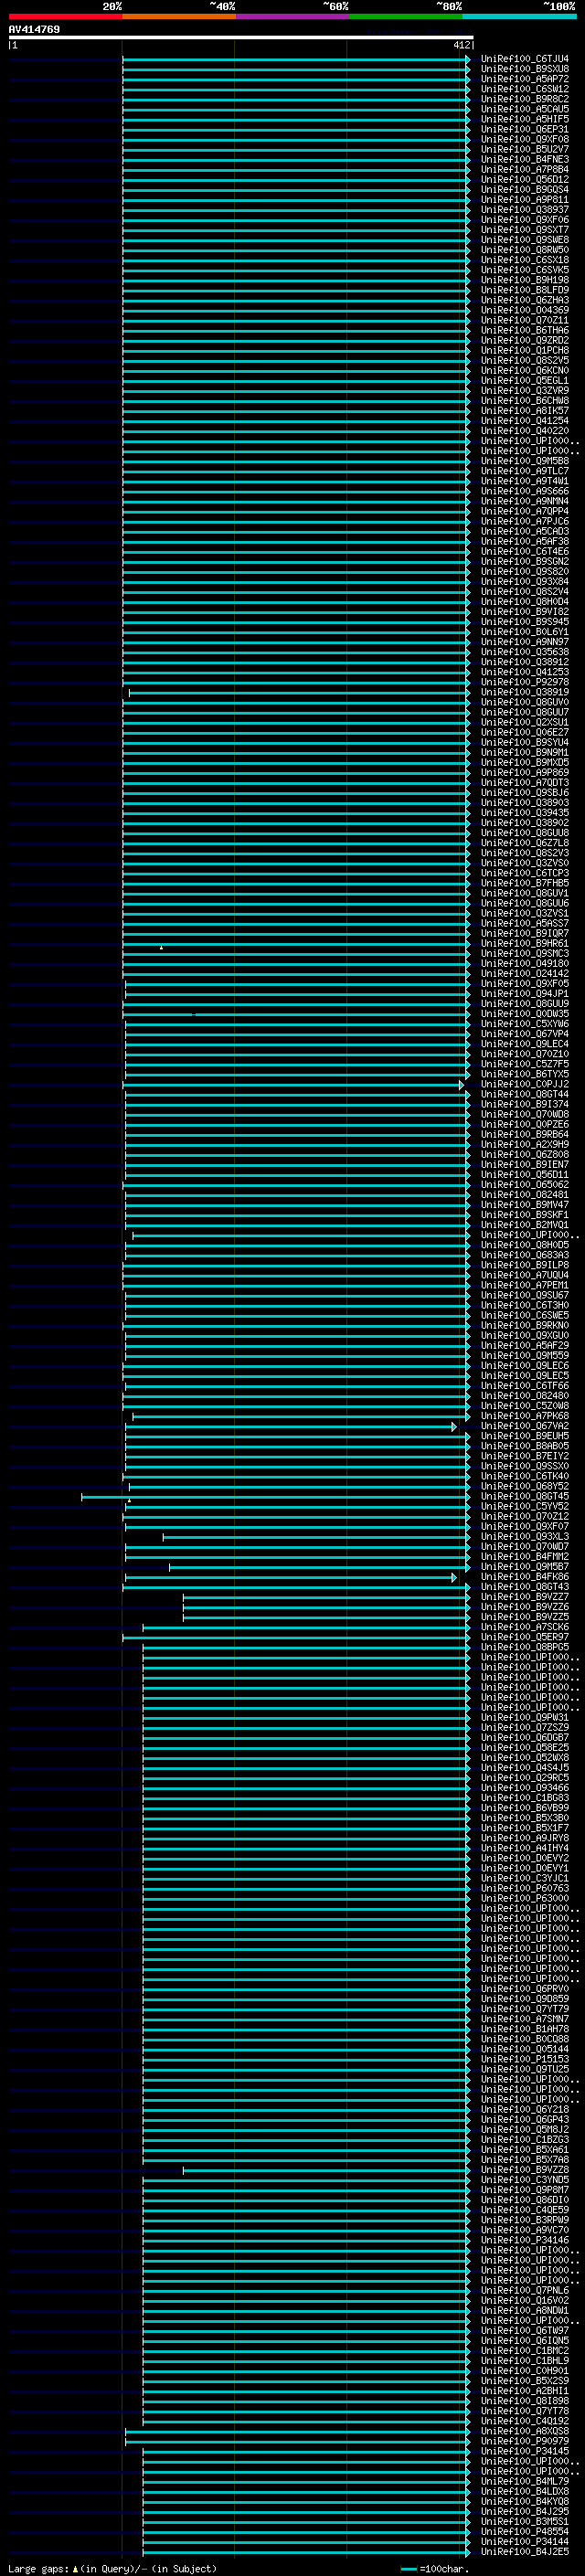Select the UniRef100_C6SWE5 label
Image resolution: width=585 pixels, height=2576 pixels.
click(x=524, y=1315)
